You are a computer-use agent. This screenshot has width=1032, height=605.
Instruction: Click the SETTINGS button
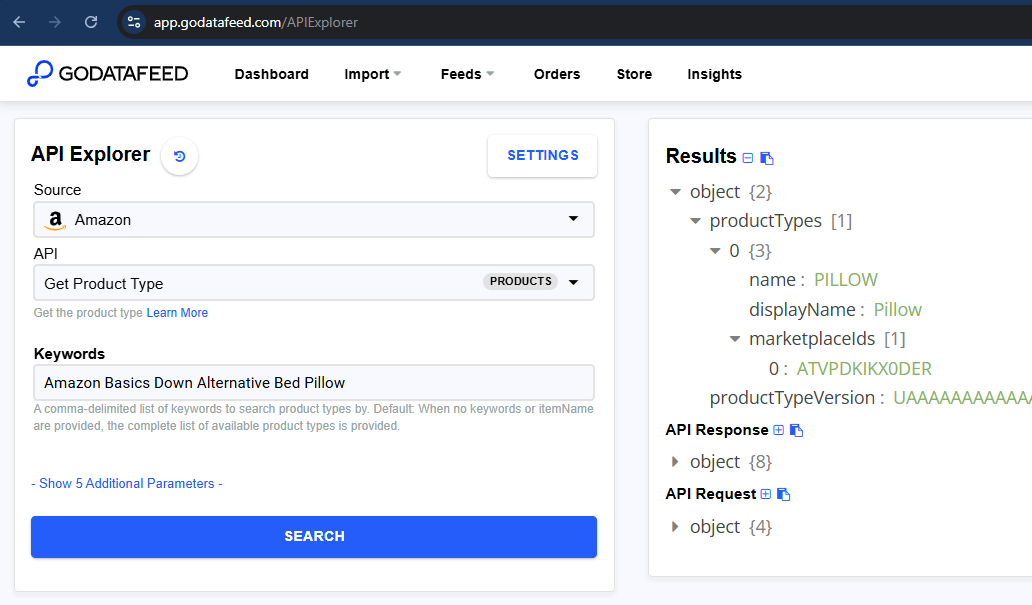coord(542,155)
